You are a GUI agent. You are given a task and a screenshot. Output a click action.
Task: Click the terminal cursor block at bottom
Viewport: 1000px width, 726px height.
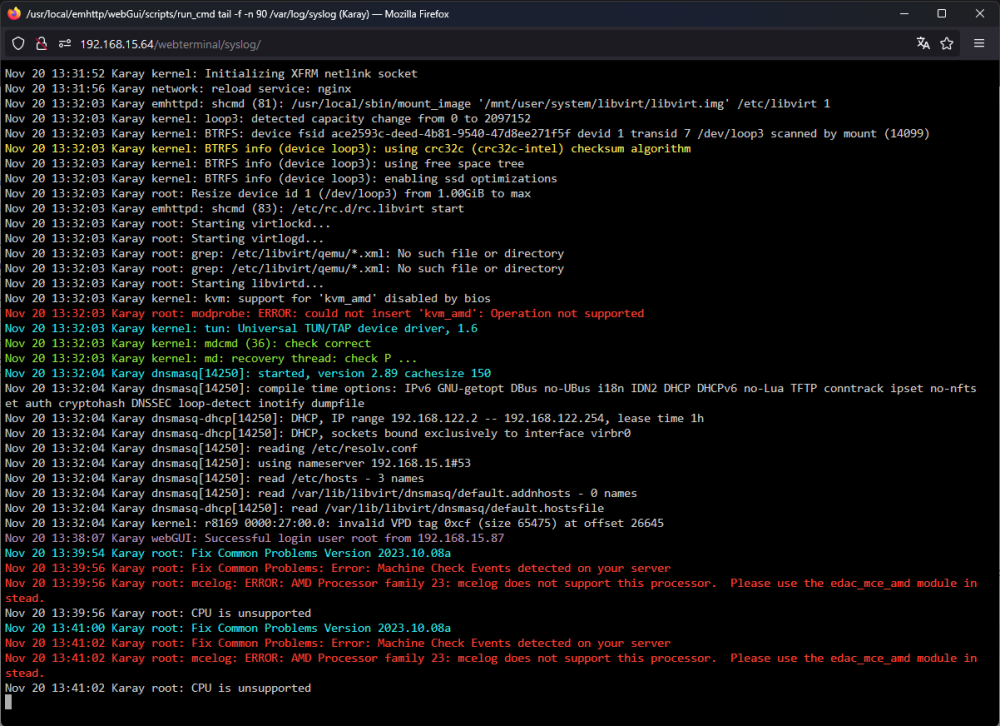coord(8,702)
